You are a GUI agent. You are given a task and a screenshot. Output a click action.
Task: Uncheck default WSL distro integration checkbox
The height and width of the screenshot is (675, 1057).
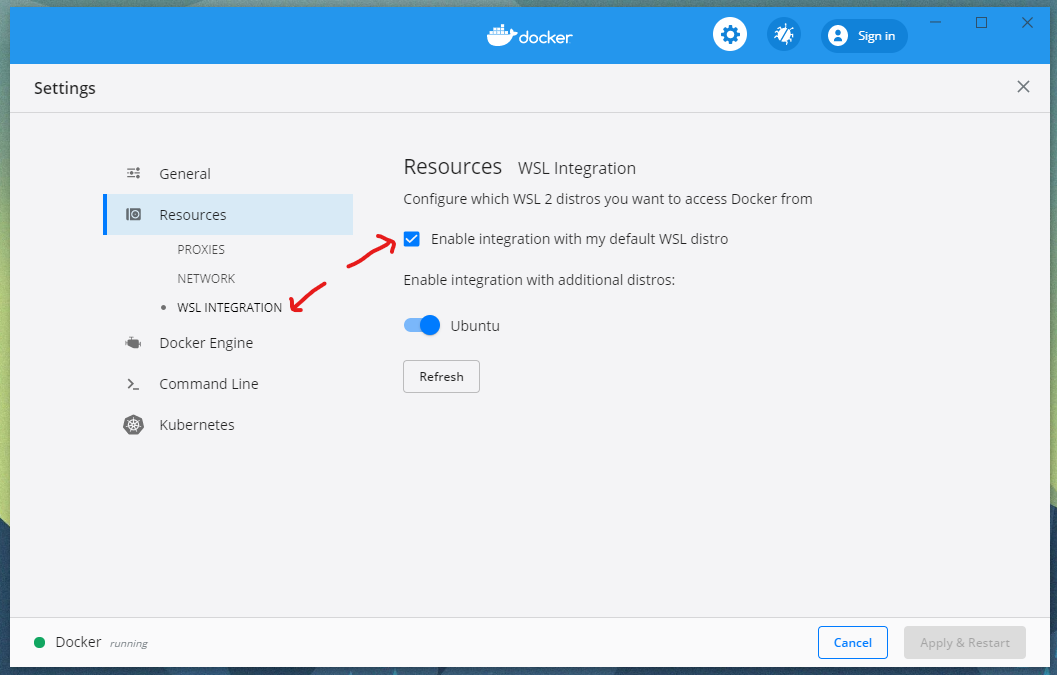click(412, 239)
